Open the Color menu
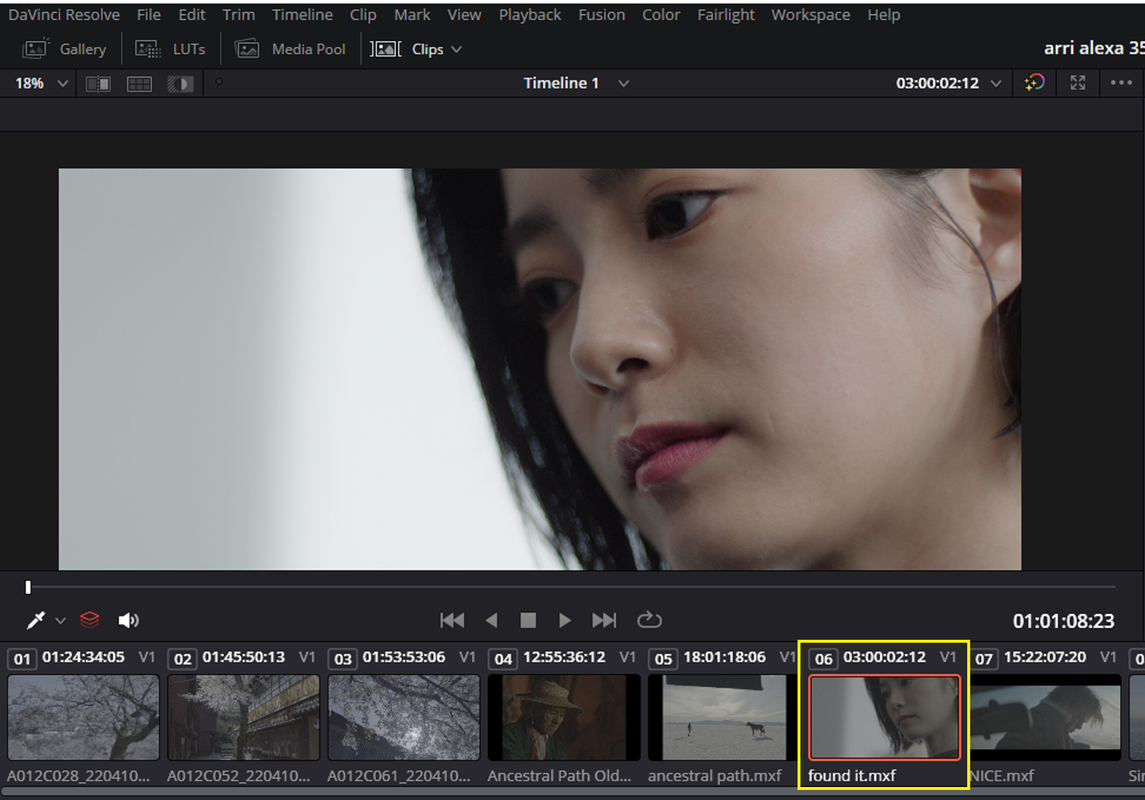1145x800 pixels. (x=661, y=15)
